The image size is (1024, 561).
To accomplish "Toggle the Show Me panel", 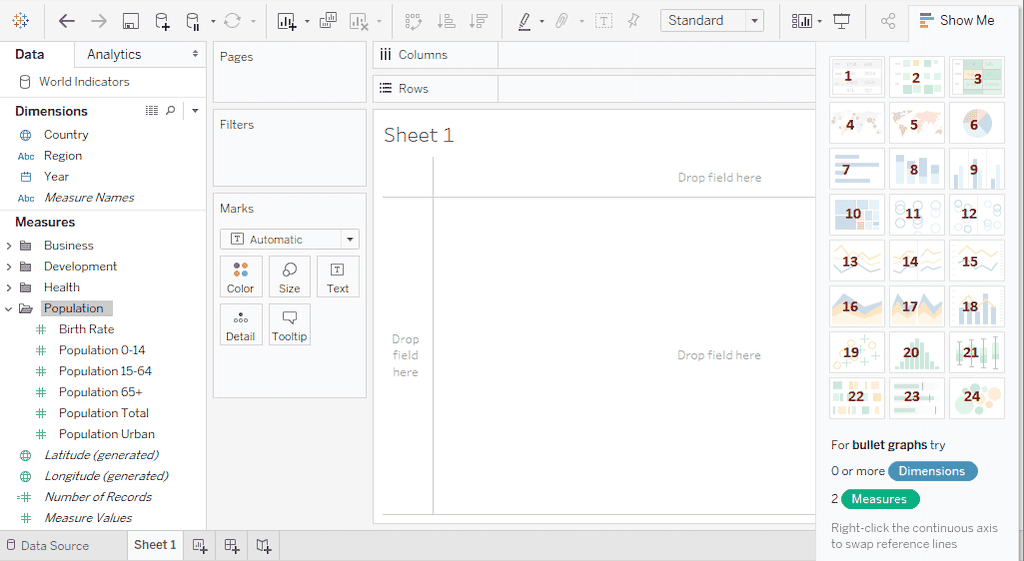I will point(956,20).
